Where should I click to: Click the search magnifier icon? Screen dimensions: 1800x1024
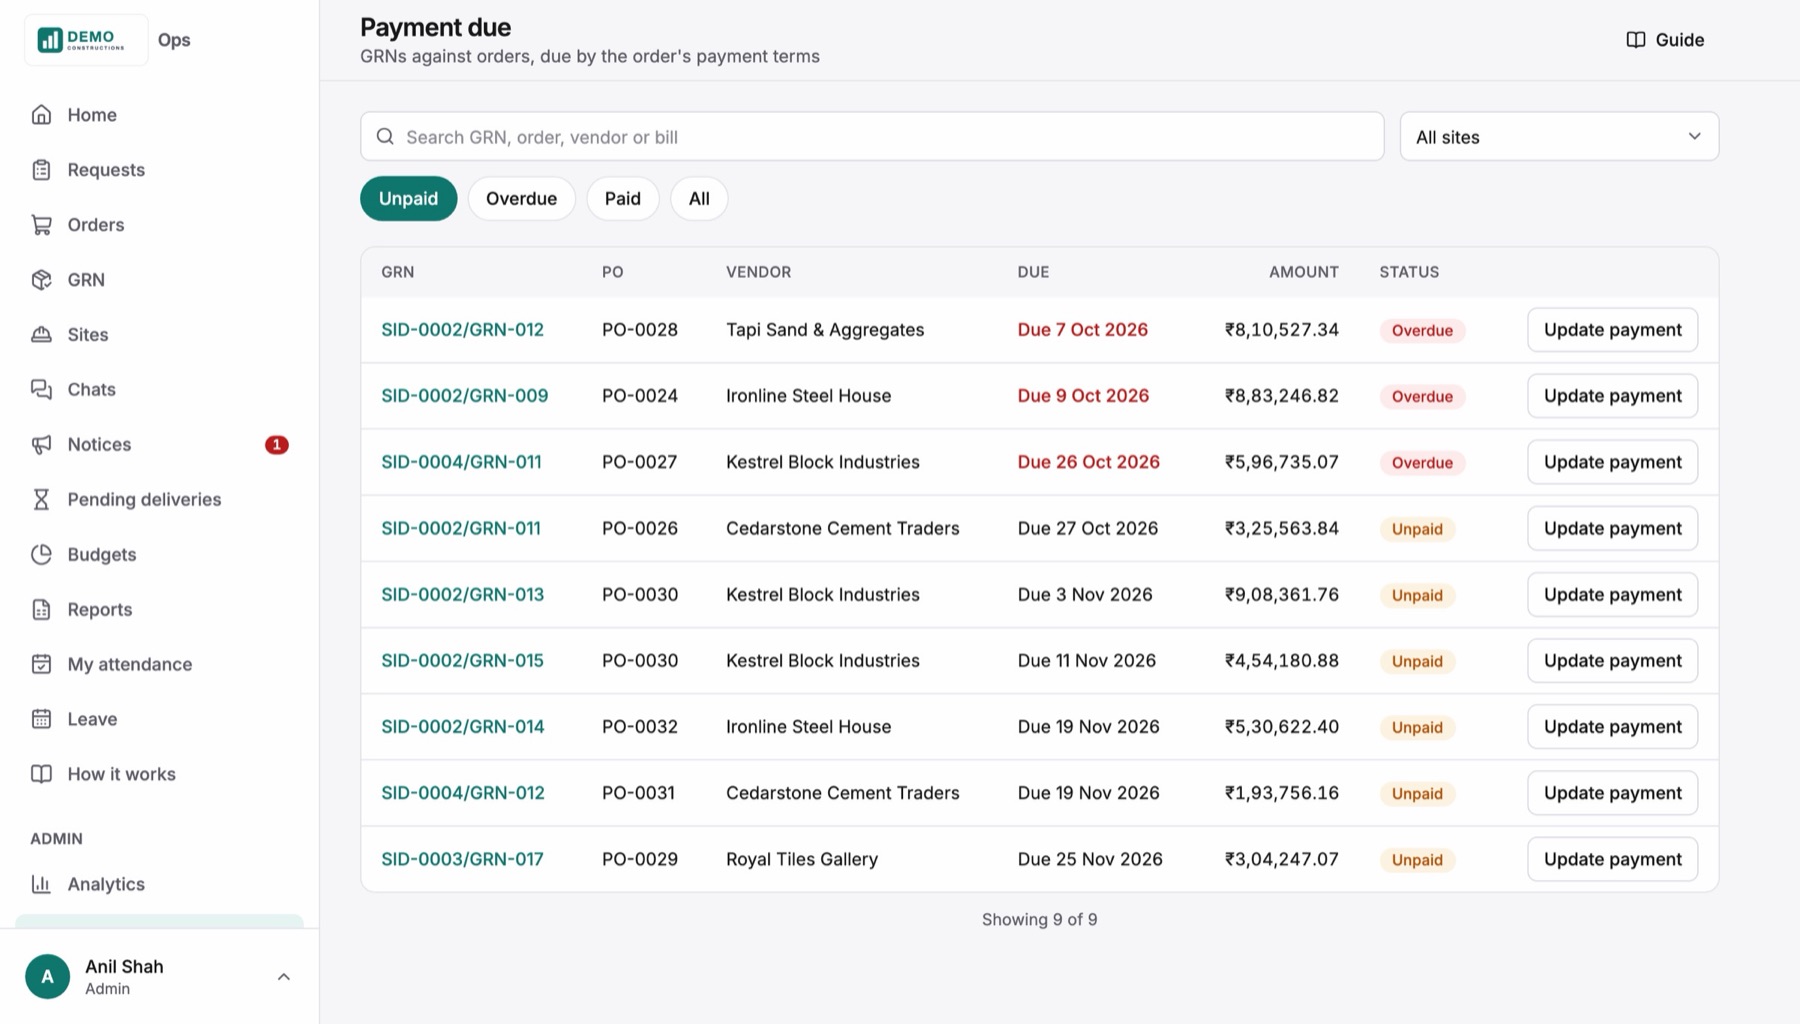[x=385, y=137]
